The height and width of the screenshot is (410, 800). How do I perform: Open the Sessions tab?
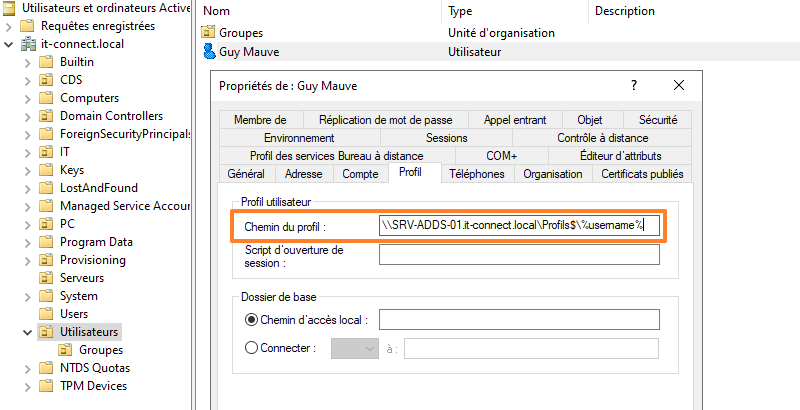[446, 138]
